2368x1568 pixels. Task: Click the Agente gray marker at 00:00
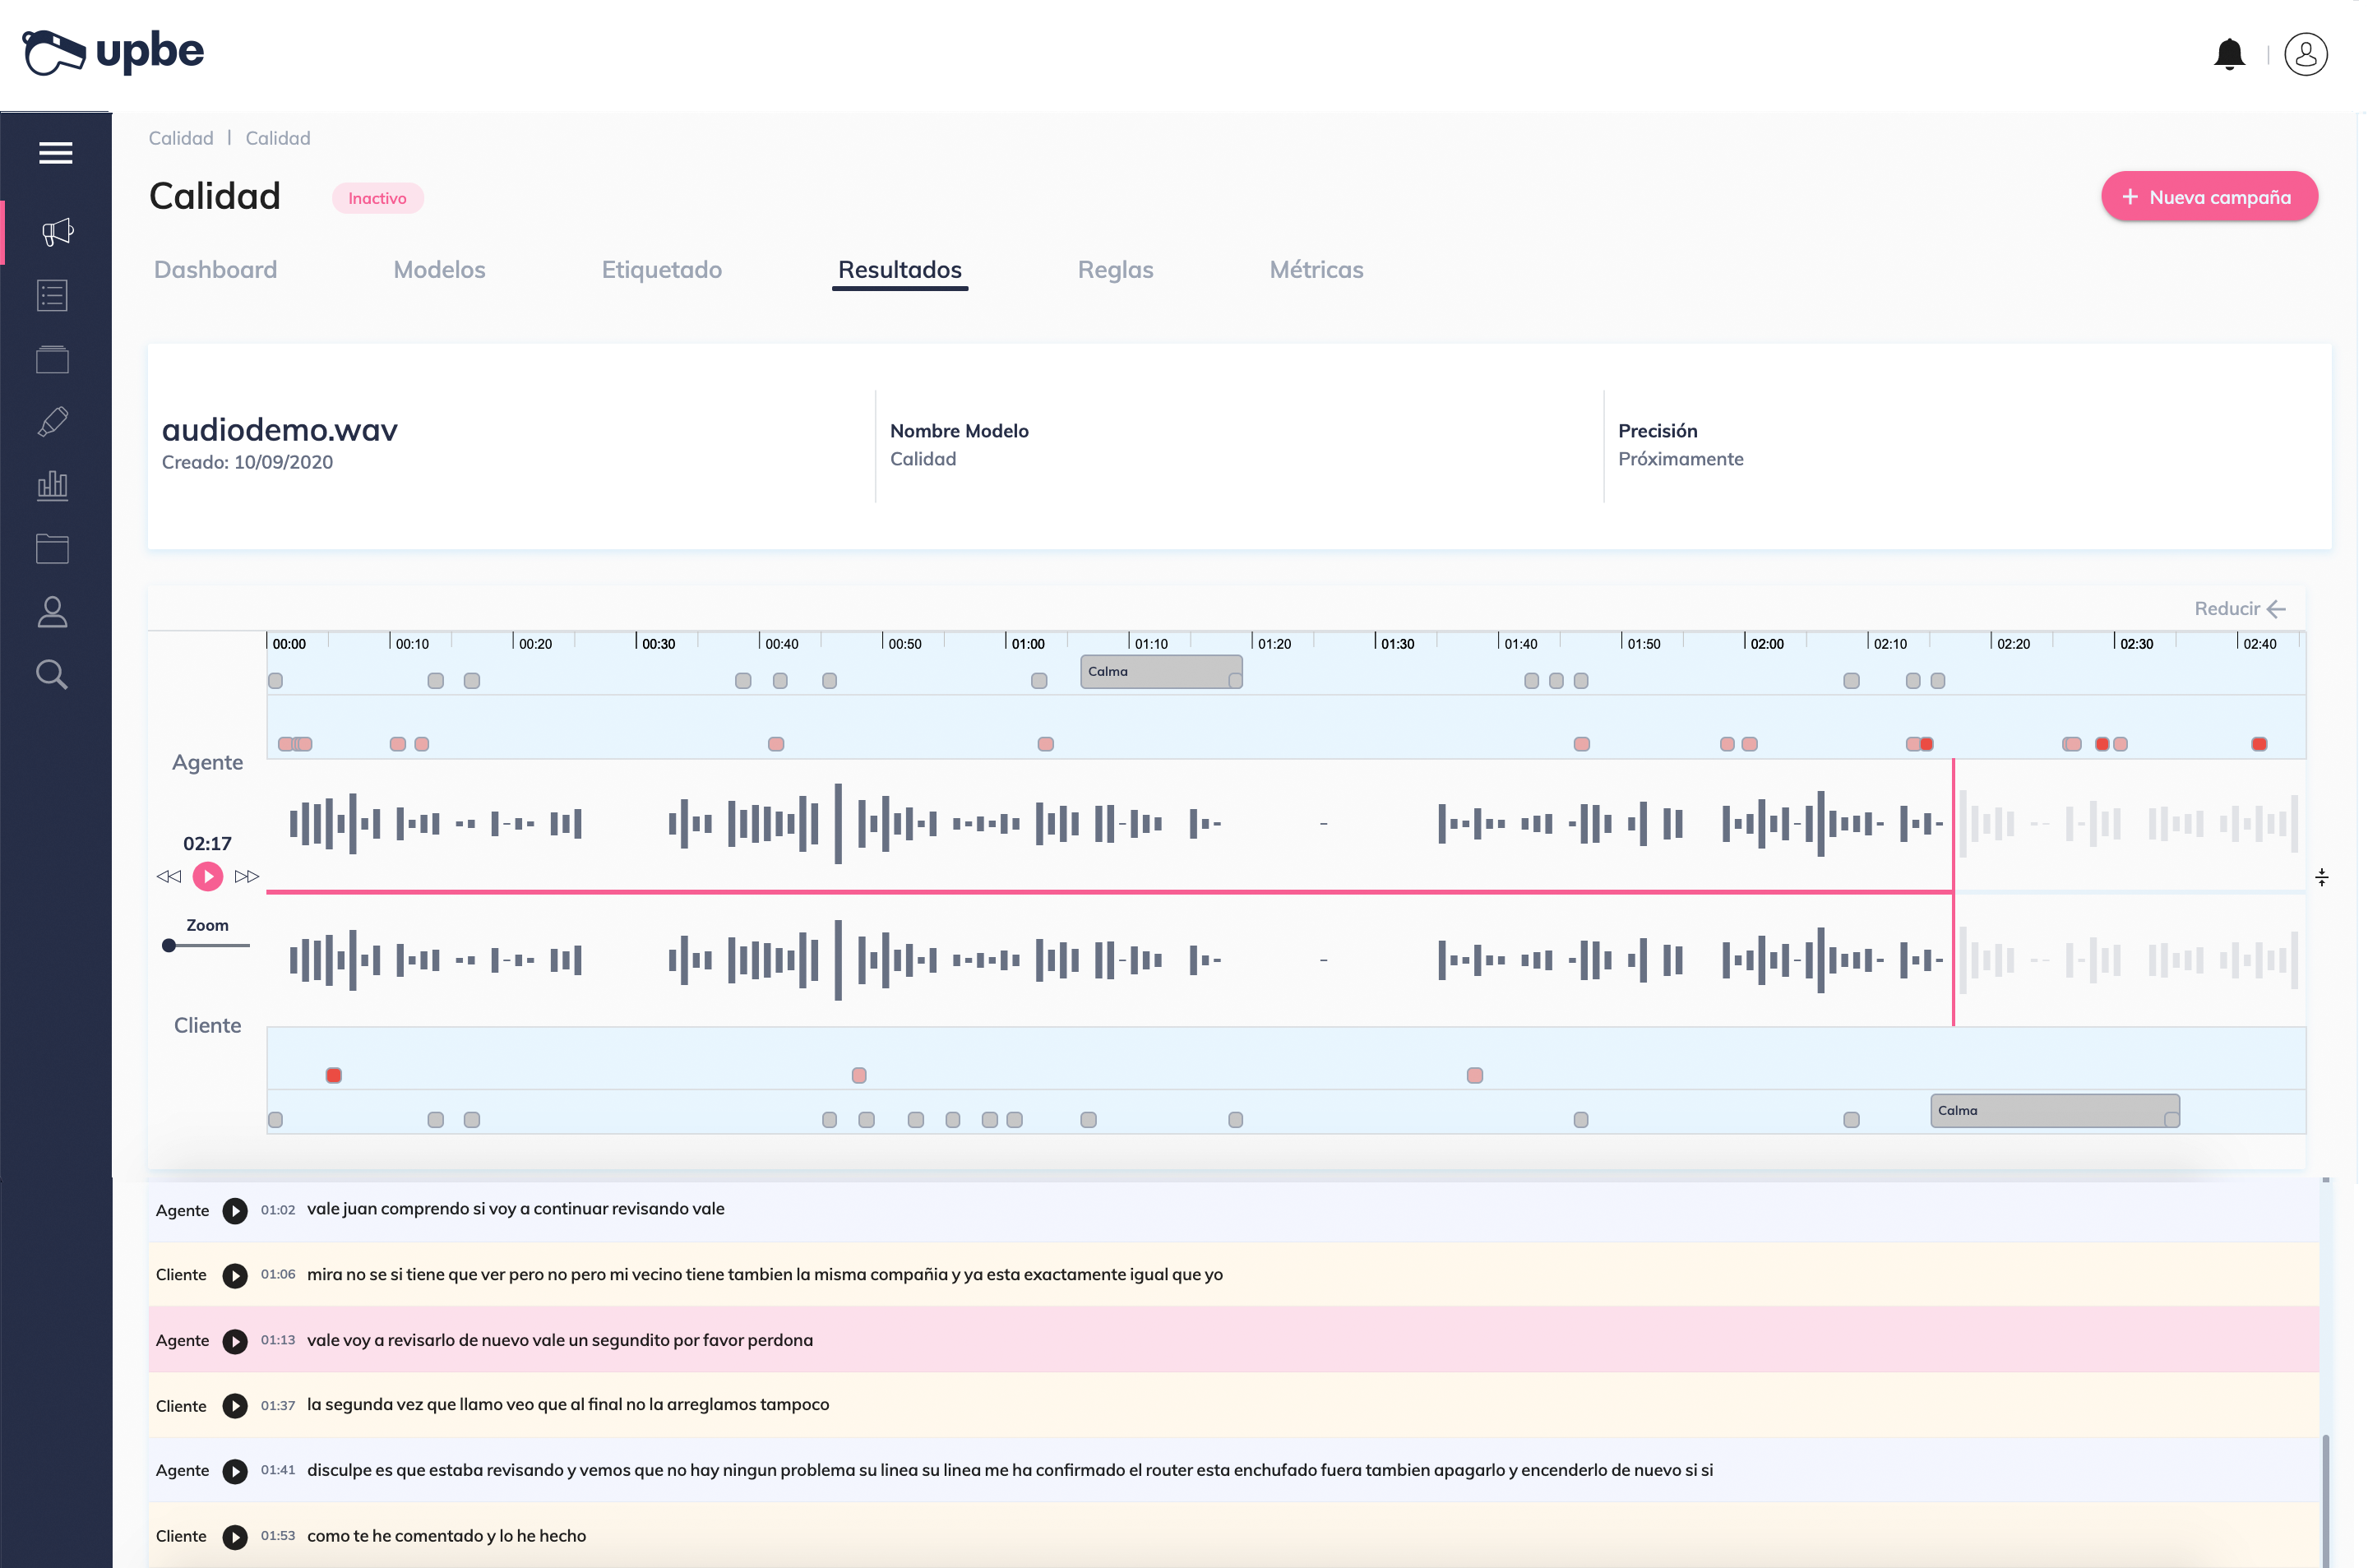(x=275, y=681)
